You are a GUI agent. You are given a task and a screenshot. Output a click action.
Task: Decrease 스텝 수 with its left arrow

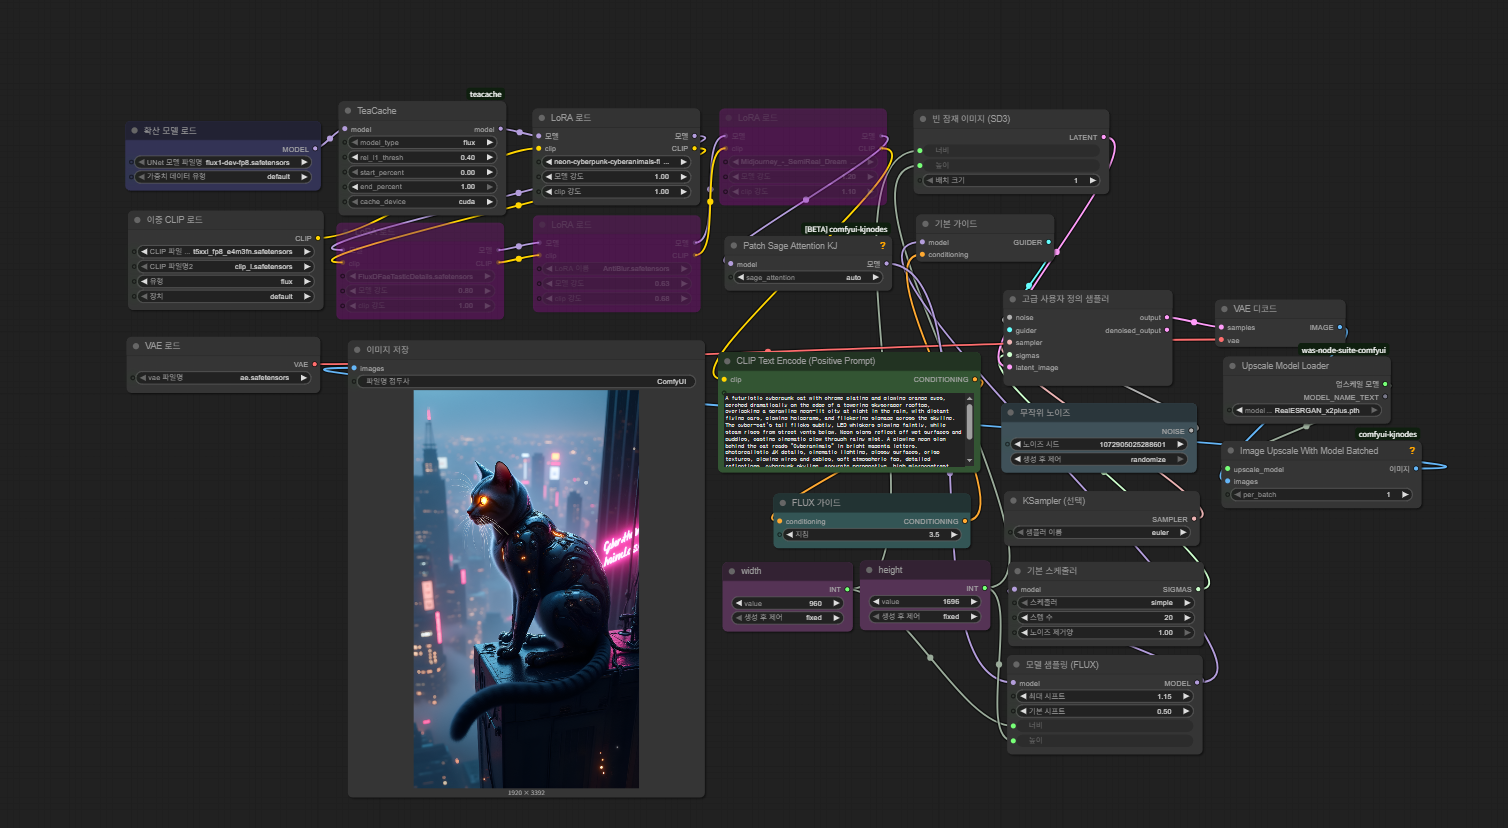click(1023, 617)
